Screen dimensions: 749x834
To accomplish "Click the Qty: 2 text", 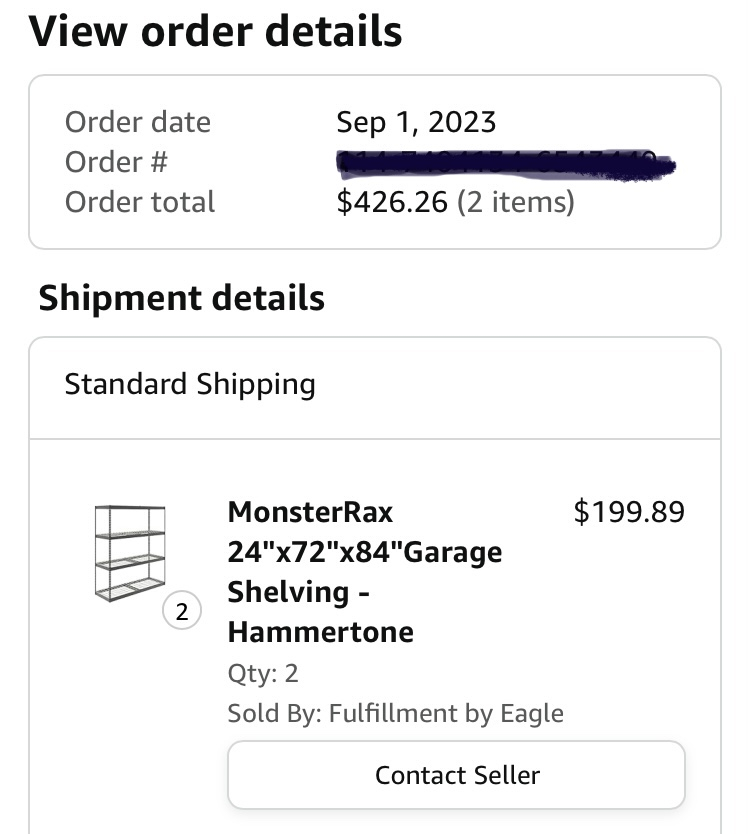I will 263,673.
